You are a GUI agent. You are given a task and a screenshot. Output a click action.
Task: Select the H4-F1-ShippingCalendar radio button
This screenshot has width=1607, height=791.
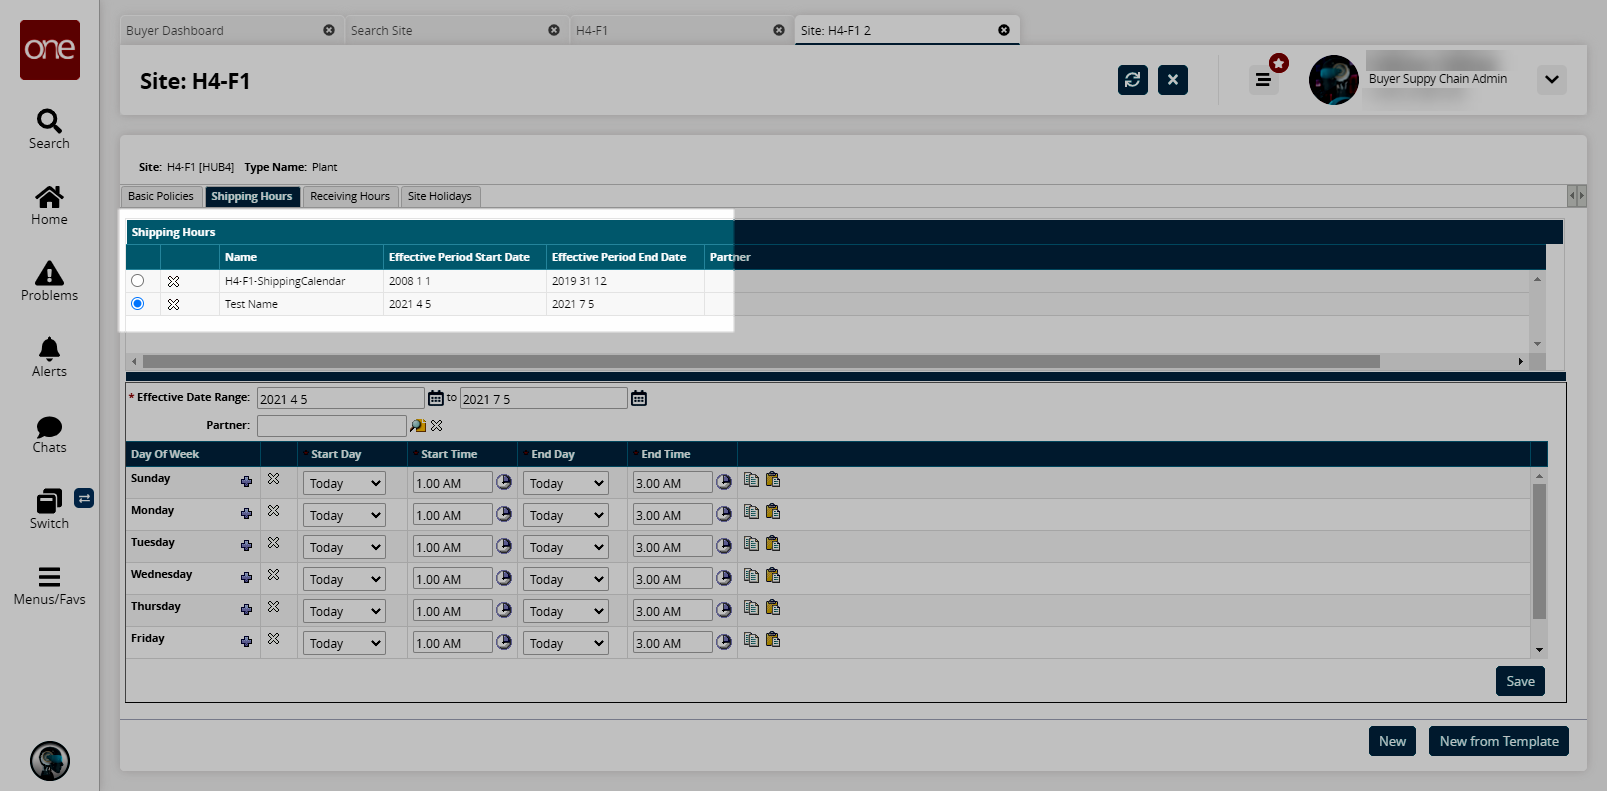138,281
